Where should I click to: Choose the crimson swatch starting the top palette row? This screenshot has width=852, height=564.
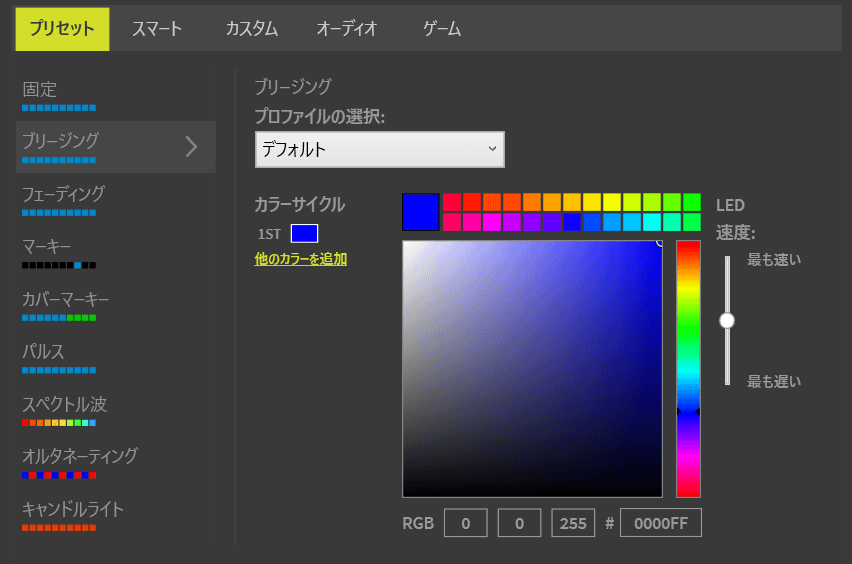[x=452, y=202]
